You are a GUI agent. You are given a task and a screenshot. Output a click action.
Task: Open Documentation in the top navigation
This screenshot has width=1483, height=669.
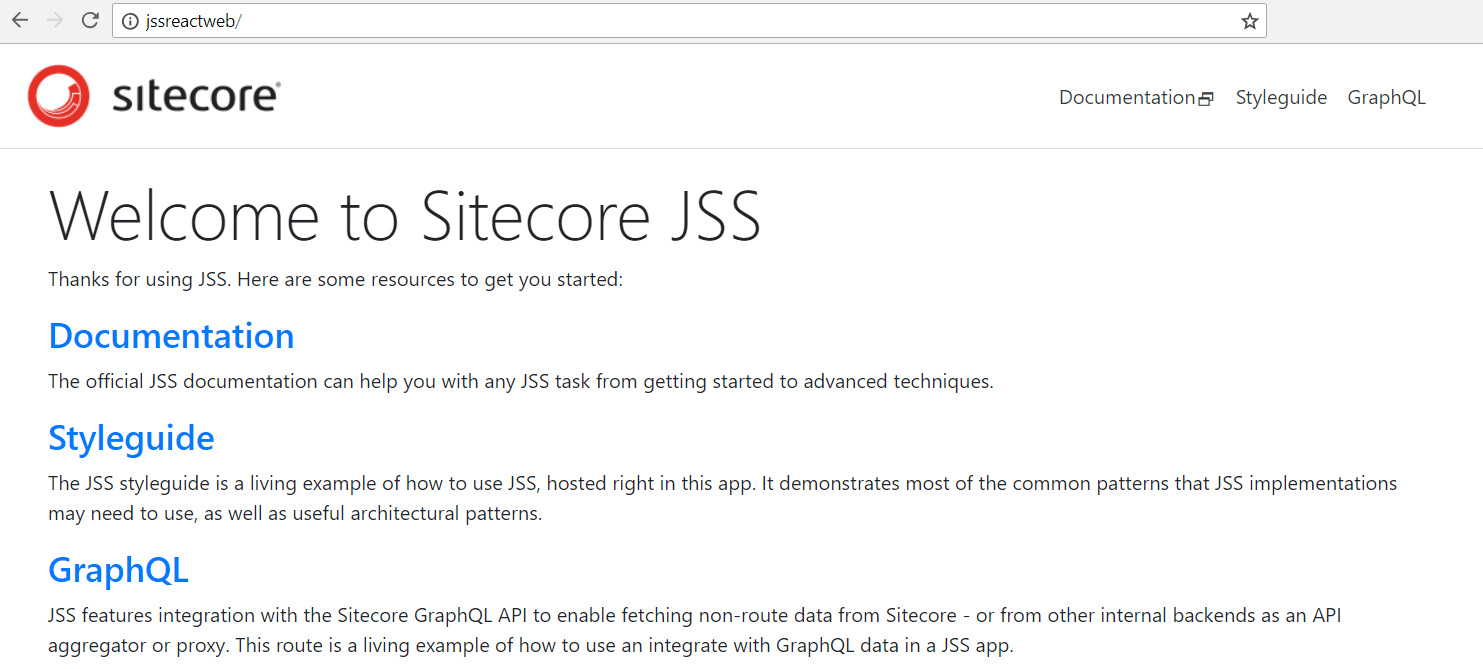[1127, 97]
